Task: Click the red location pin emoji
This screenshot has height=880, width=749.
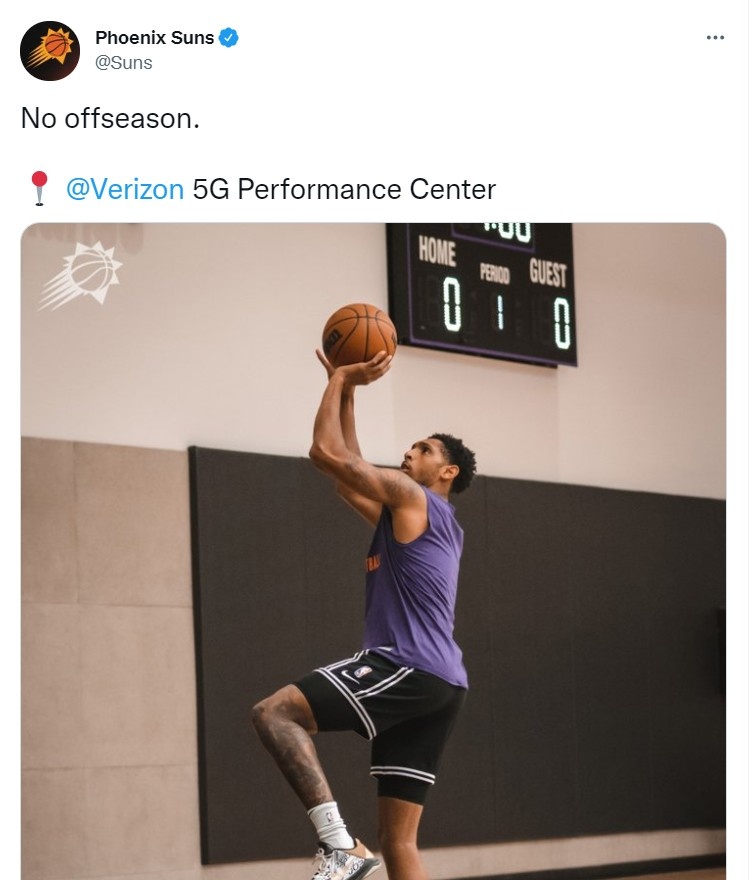Action: coord(39,188)
